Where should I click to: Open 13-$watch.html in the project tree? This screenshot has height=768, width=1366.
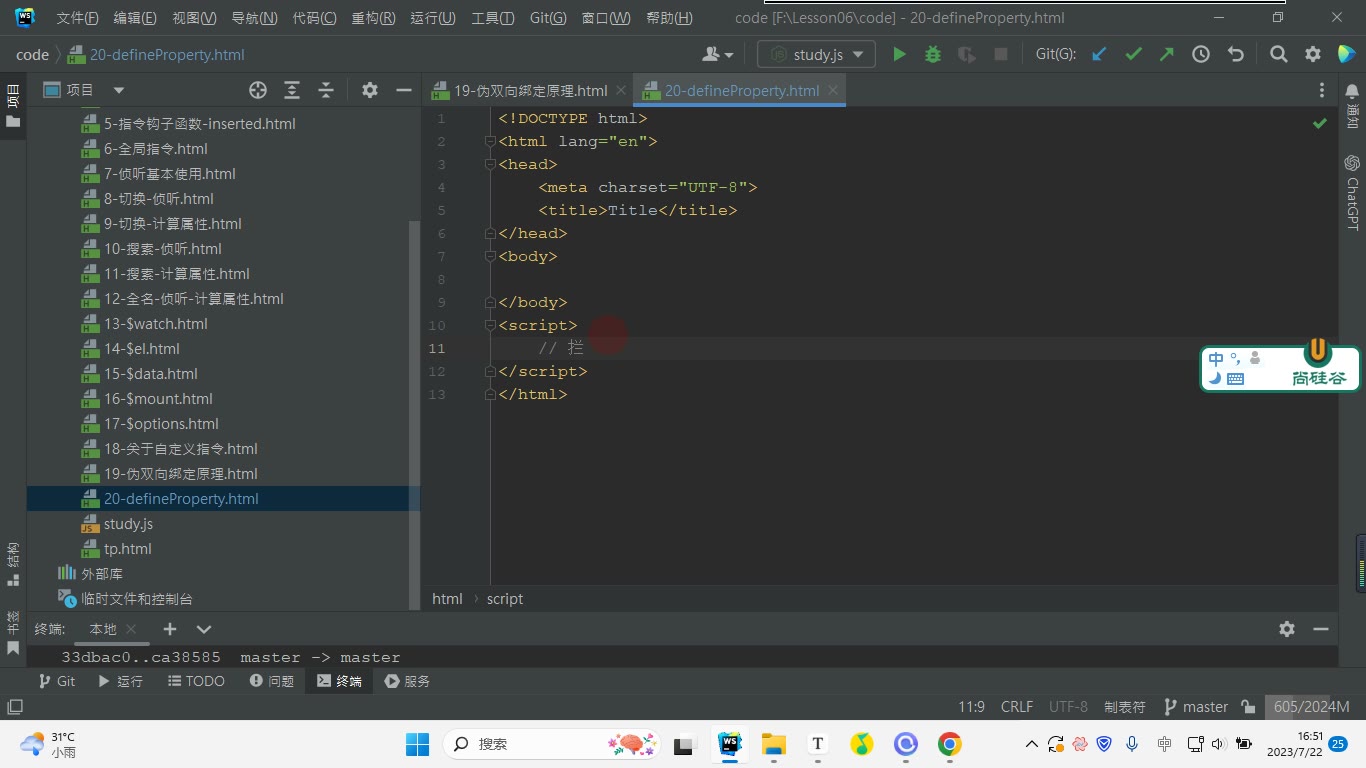[x=156, y=324]
